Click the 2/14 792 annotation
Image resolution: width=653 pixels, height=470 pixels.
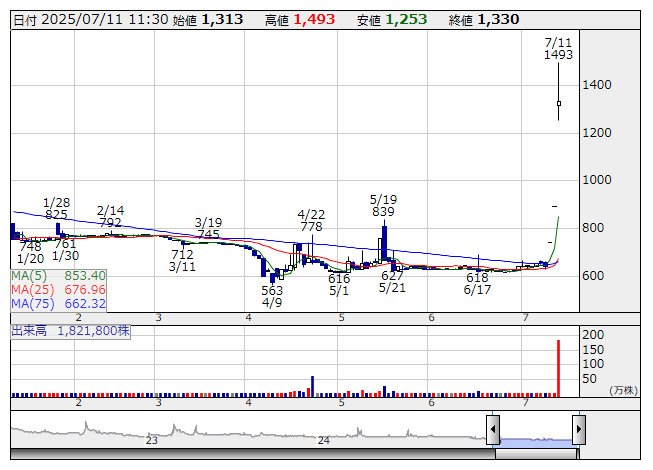110,216
